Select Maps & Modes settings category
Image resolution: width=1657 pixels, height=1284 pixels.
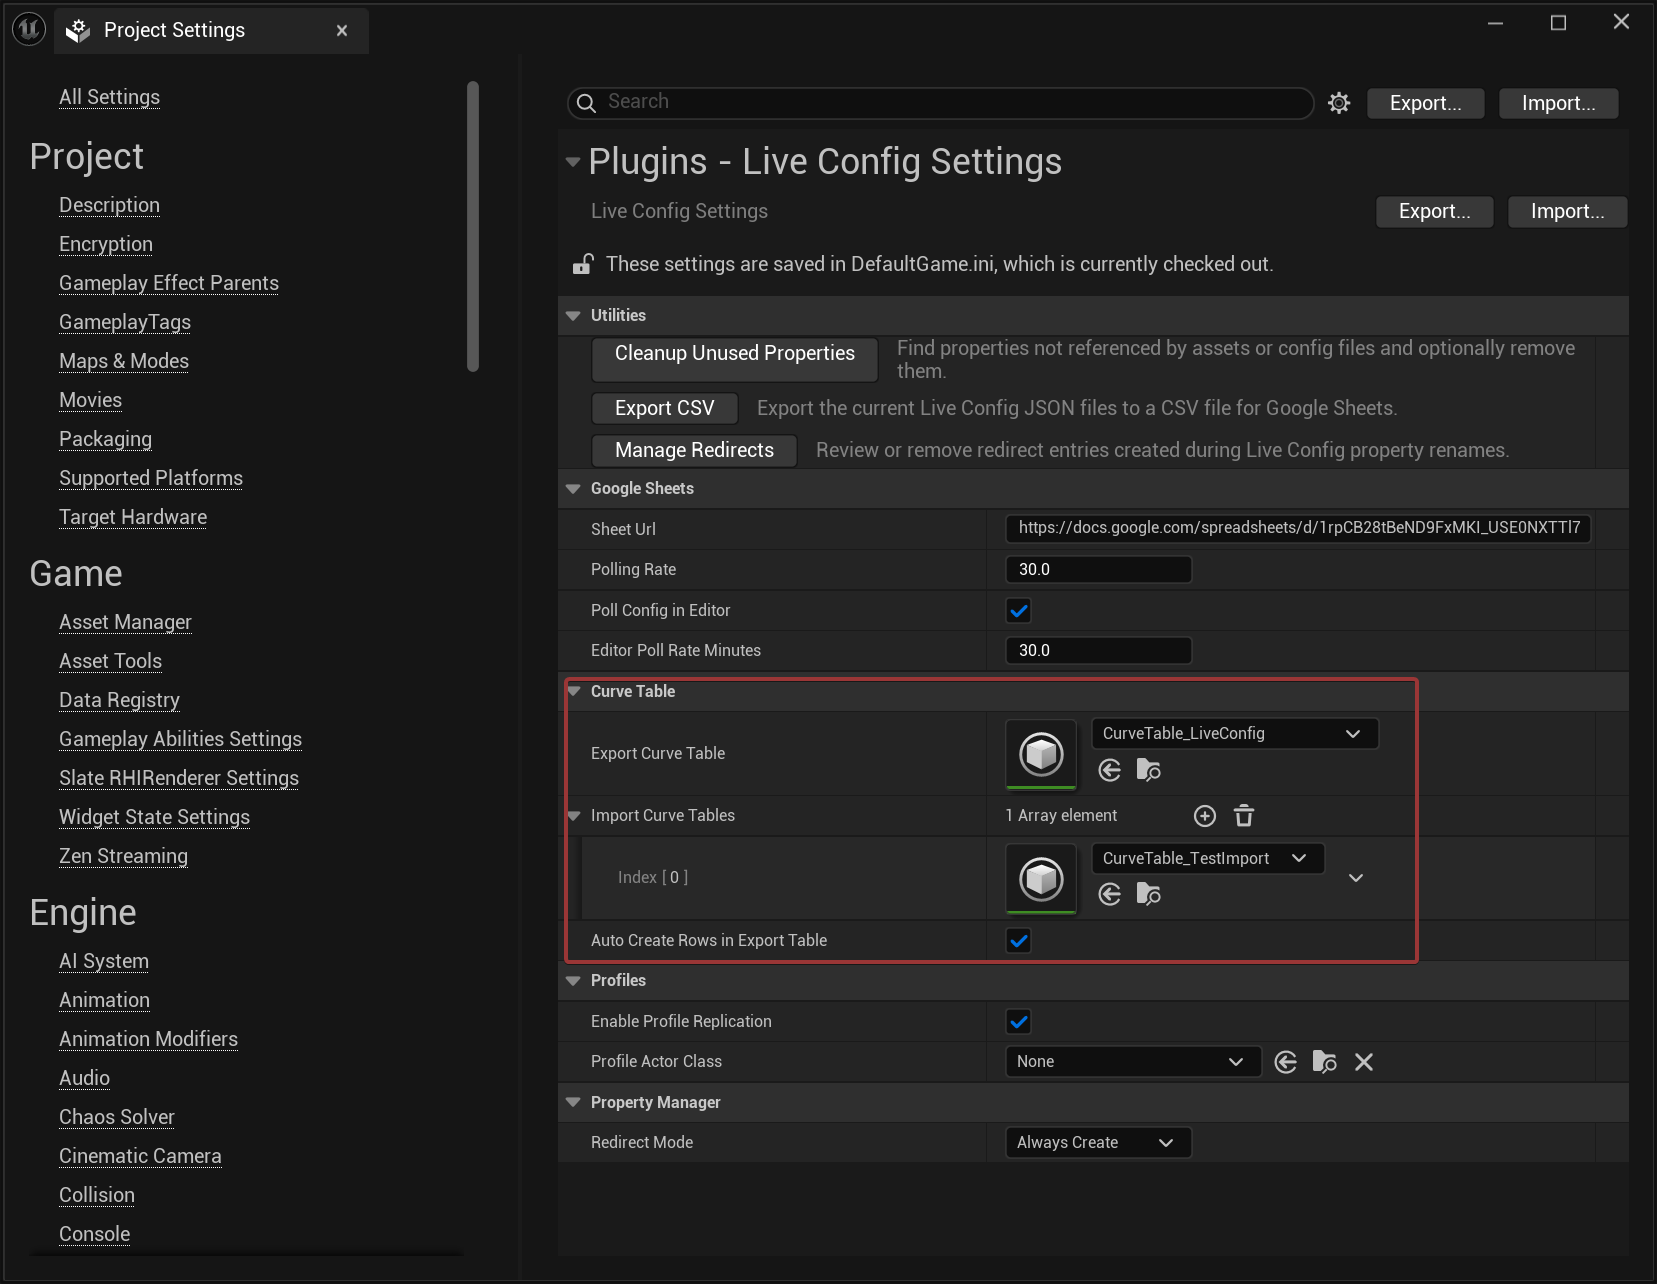124,361
